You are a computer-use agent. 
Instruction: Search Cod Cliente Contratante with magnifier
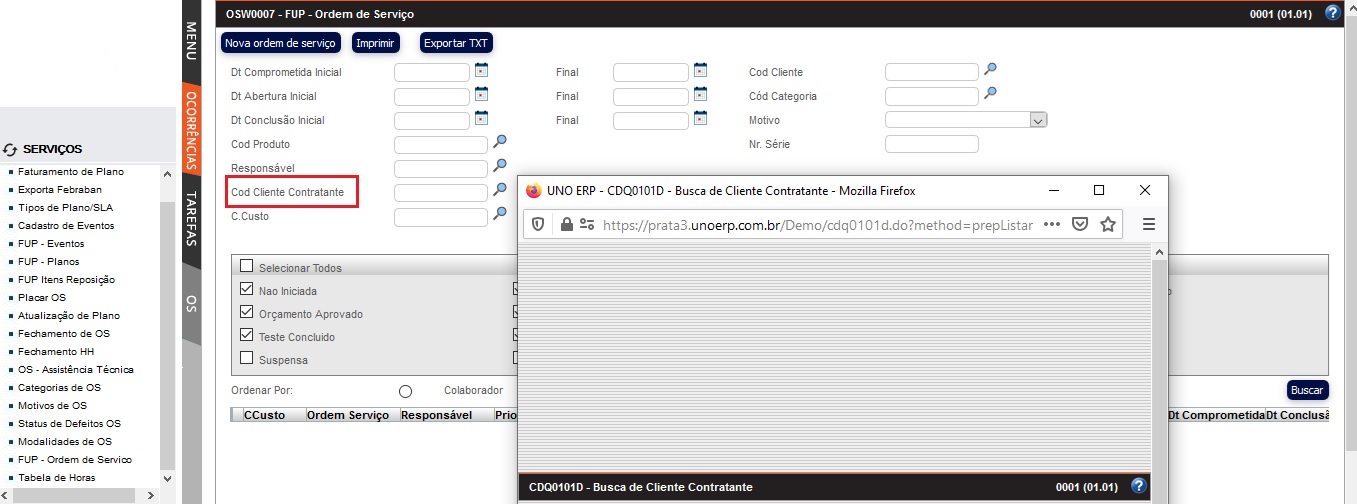(x=501, y=190)
